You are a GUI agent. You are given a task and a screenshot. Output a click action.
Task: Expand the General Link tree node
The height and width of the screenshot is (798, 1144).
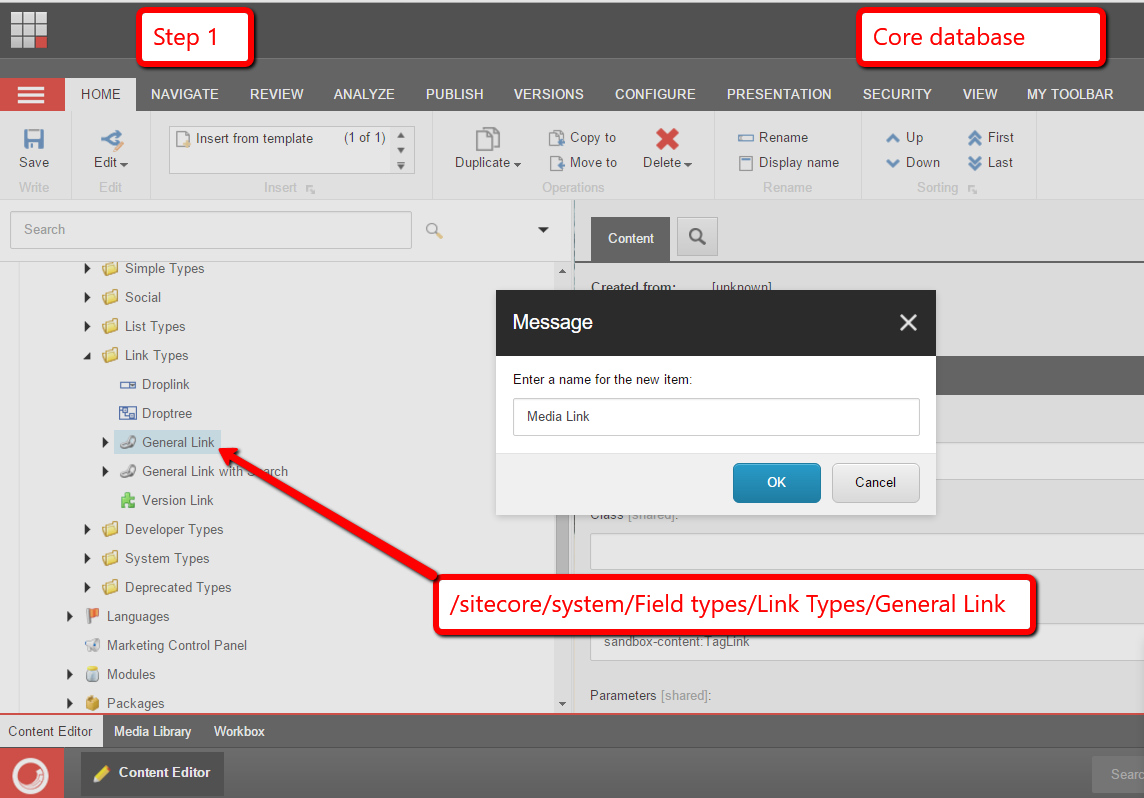pyautogui.click(x=105, y=442)
